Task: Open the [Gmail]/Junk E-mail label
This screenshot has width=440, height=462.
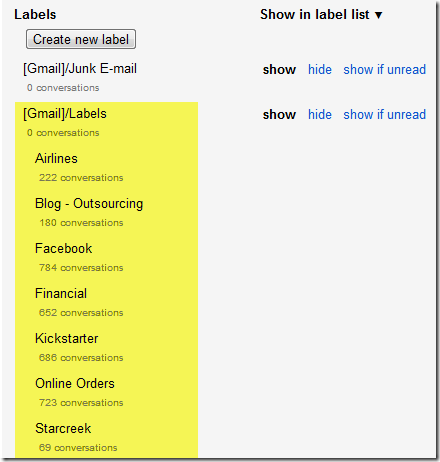Action: [x=80, y=69]
